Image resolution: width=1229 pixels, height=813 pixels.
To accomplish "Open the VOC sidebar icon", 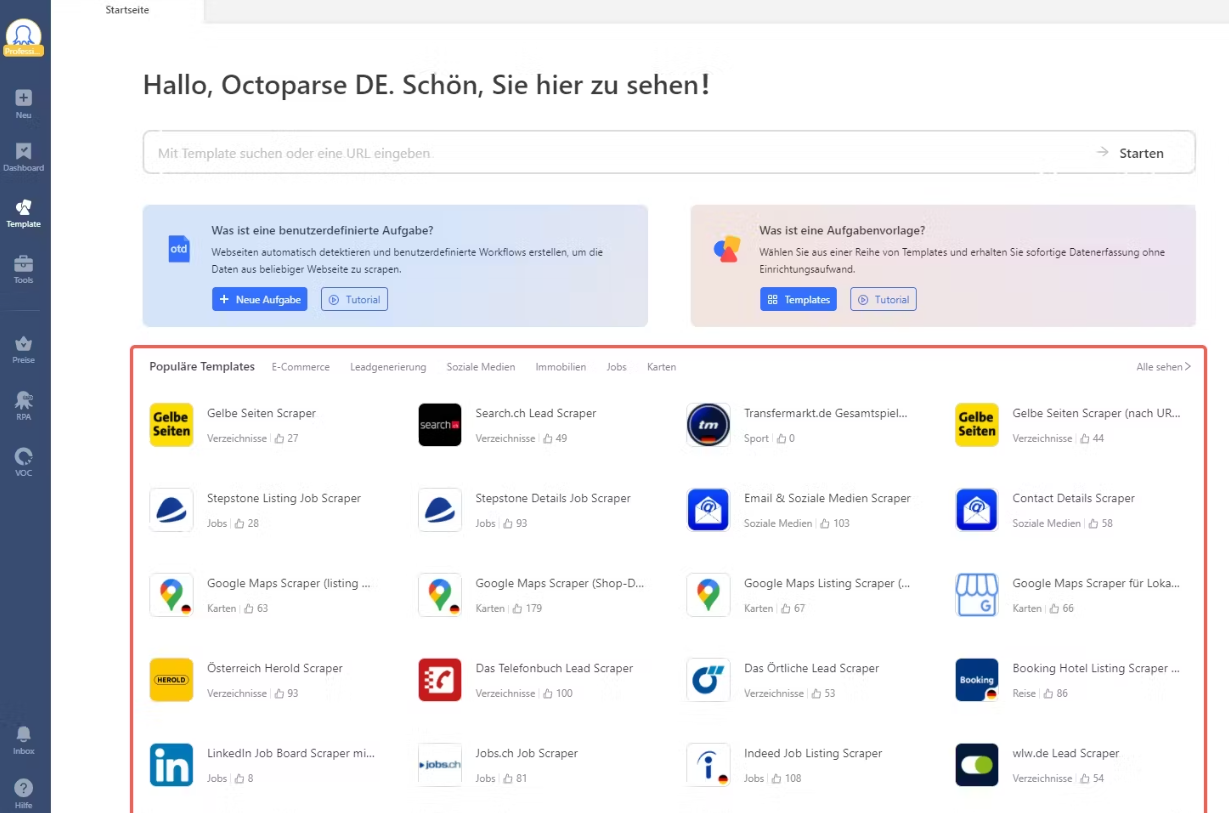I will 24,456.
